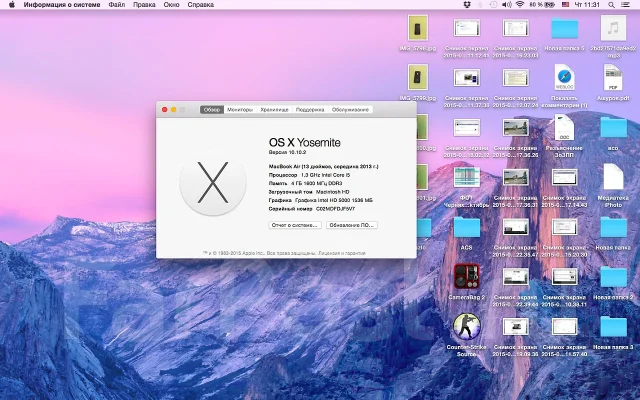This screenshot has width=640, height=400.
Task: Select screenshot thumbnail ending 22.39.44
Action: (516, 277)
